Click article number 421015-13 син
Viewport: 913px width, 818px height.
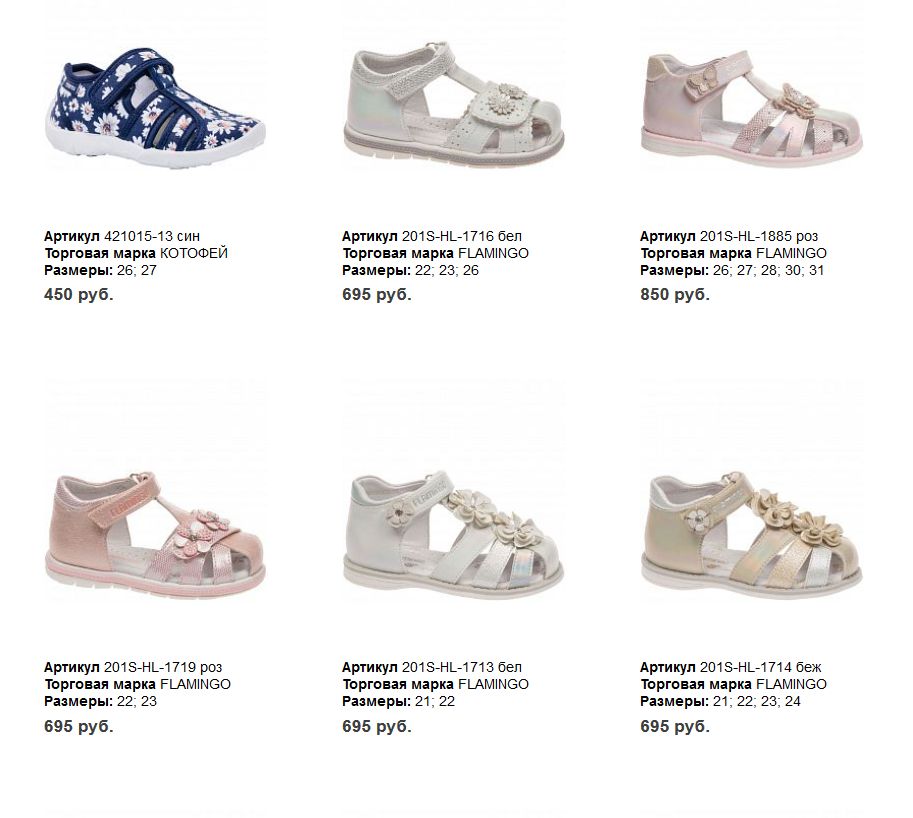151,236
